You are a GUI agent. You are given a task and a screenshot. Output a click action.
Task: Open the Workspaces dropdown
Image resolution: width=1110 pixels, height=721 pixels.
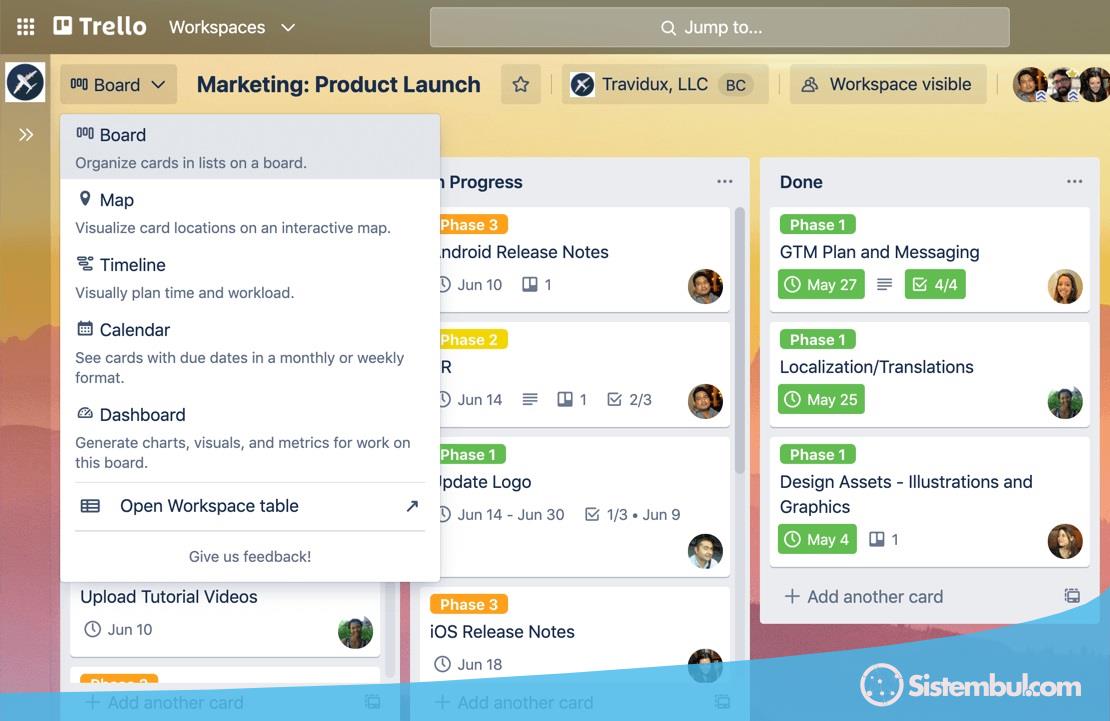point(231,27)
